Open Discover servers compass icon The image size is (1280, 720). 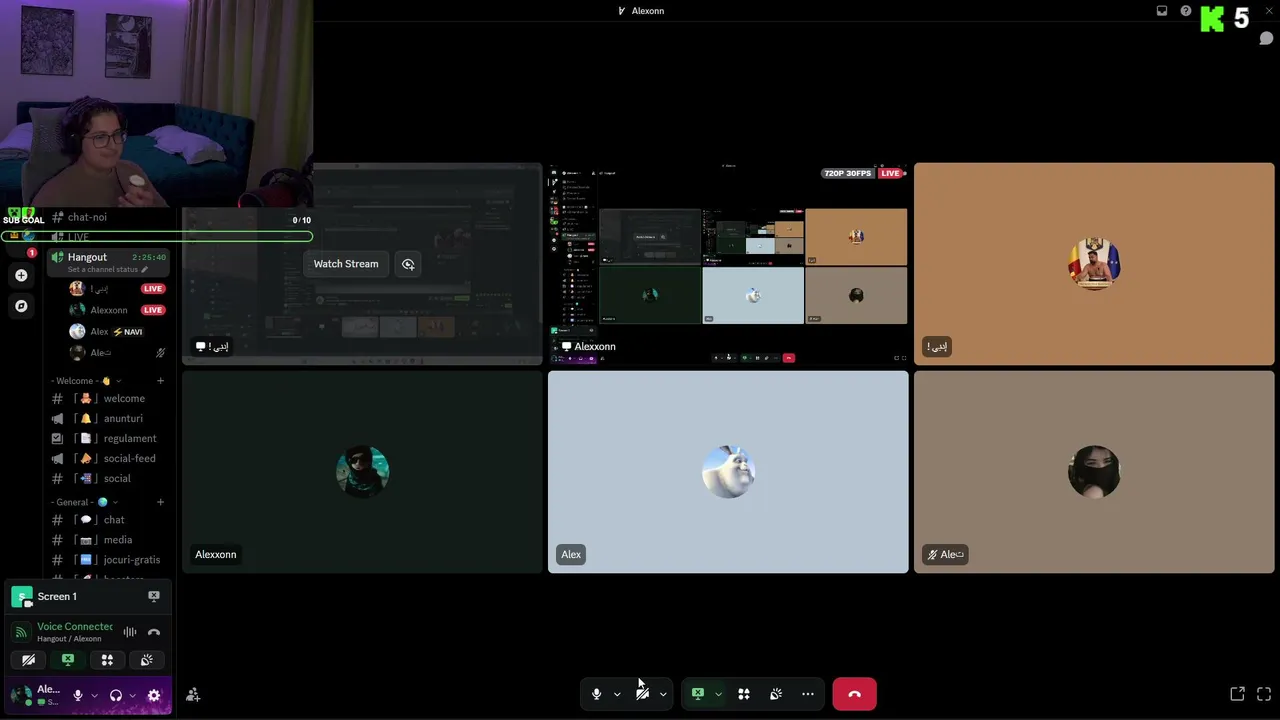point(21,306)
